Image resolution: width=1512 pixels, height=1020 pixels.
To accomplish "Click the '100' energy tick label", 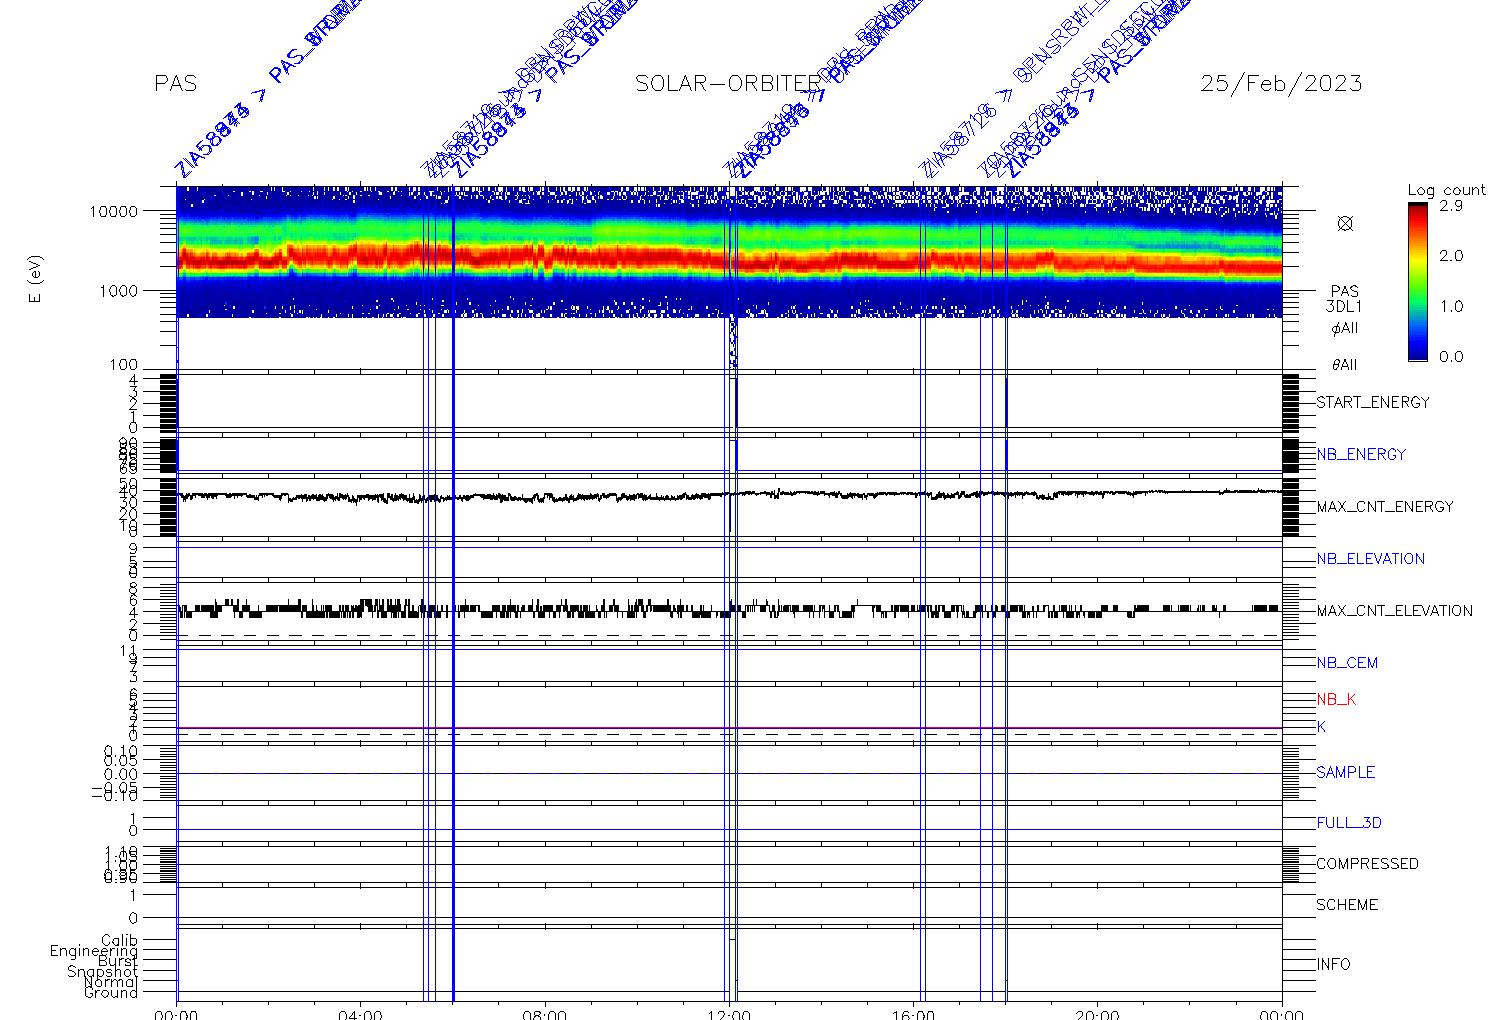I will pyautogui.click(x=123, y=366).
